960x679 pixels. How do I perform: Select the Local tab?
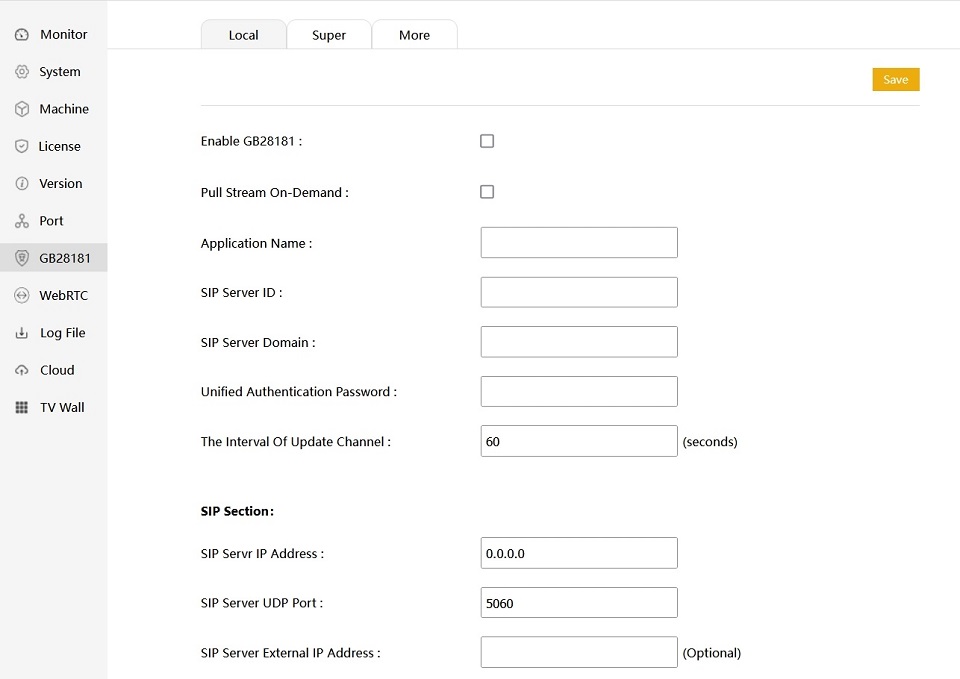pos(244,34)
